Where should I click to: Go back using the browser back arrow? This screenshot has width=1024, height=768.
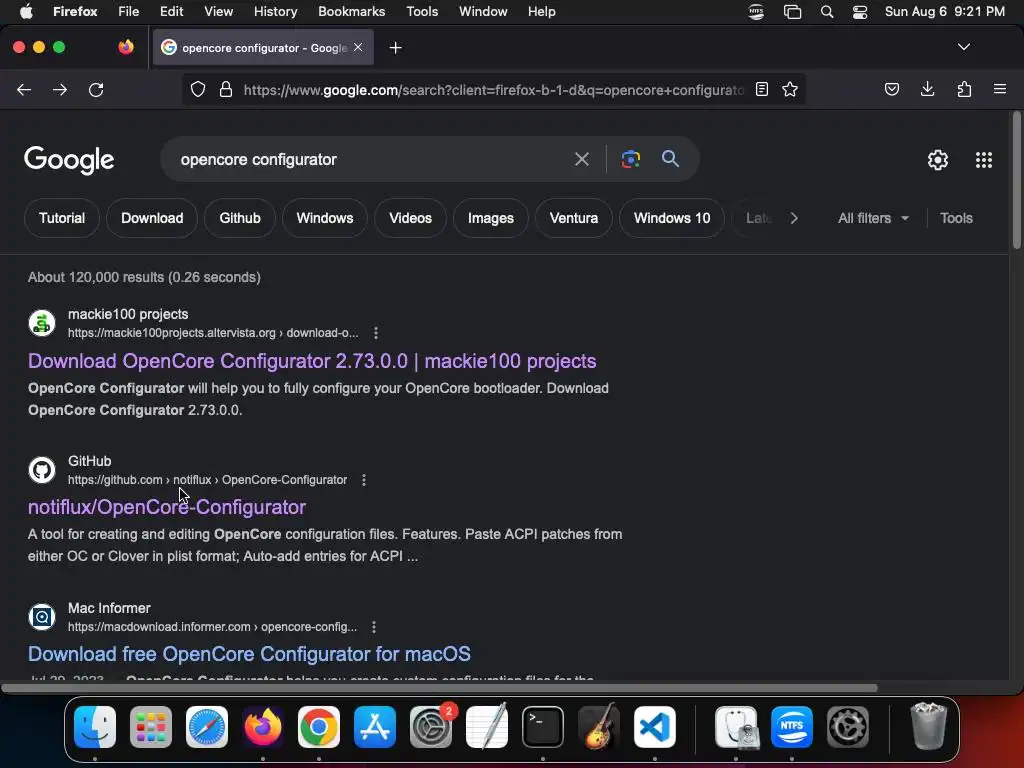coord(24,89)
